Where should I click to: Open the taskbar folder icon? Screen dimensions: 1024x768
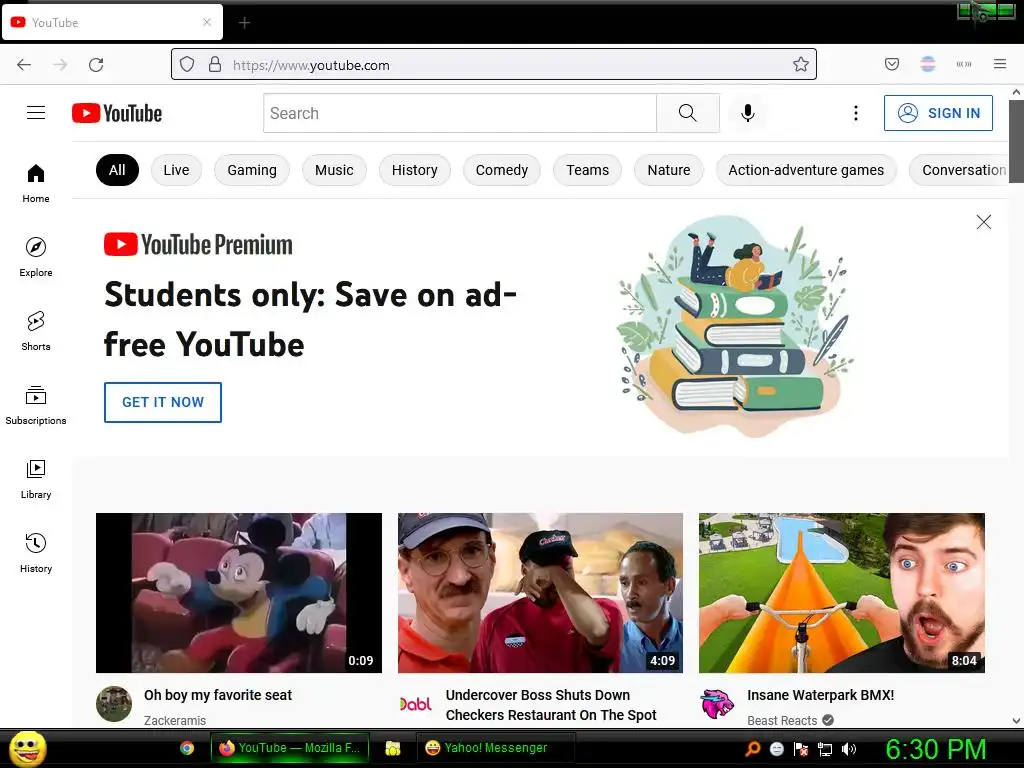[392, 748]
